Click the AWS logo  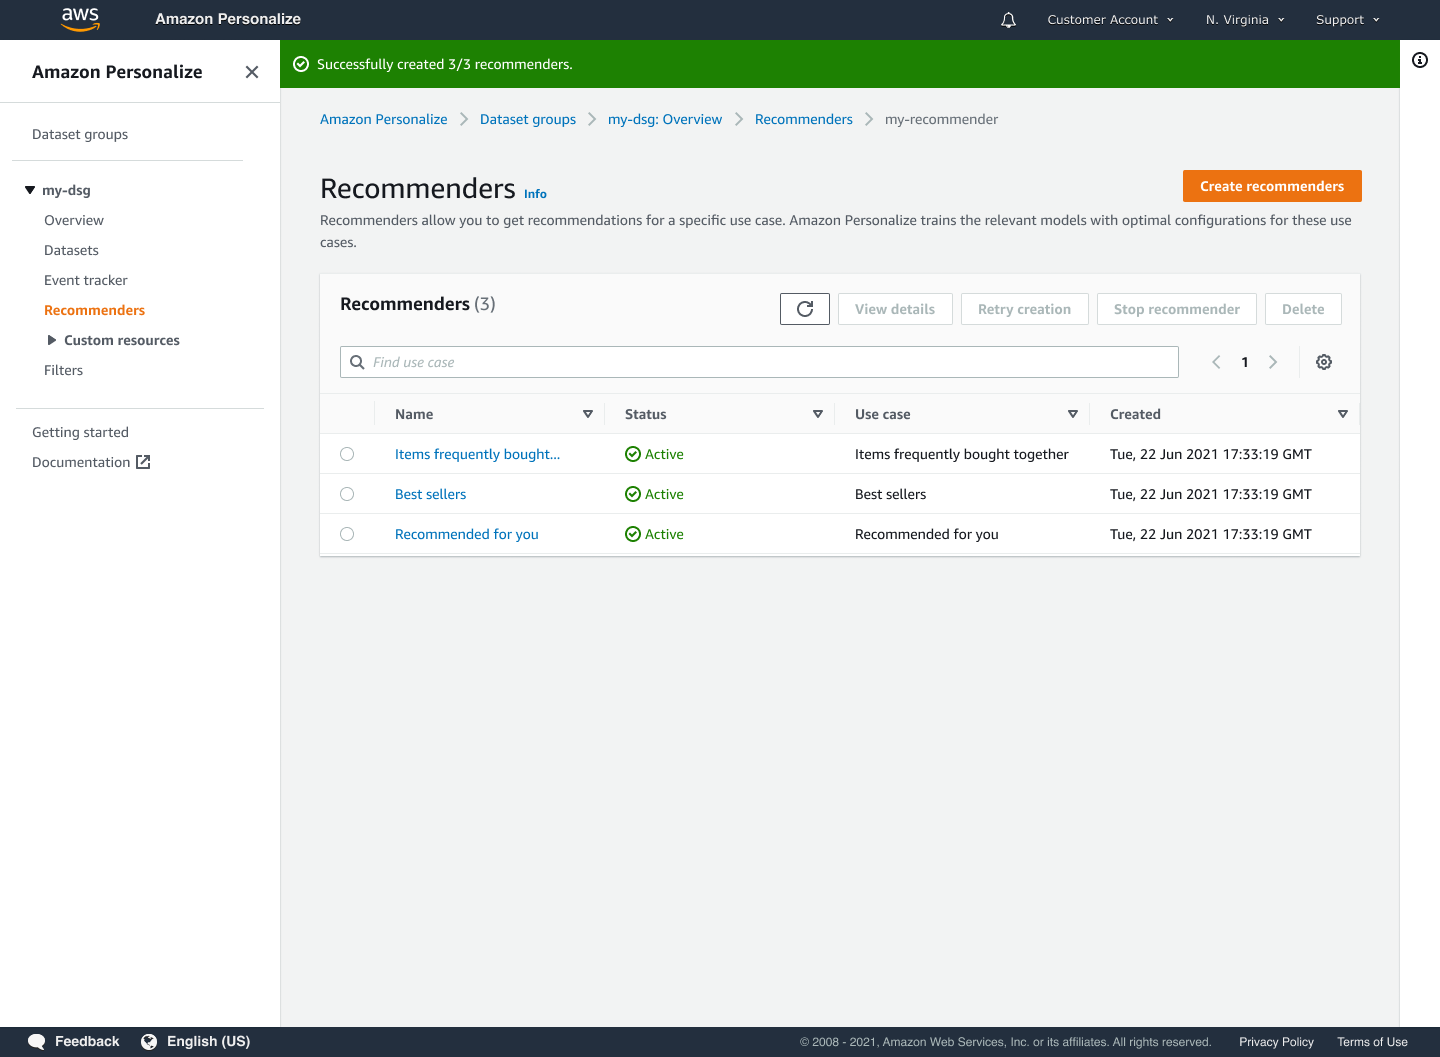point(80,19)
